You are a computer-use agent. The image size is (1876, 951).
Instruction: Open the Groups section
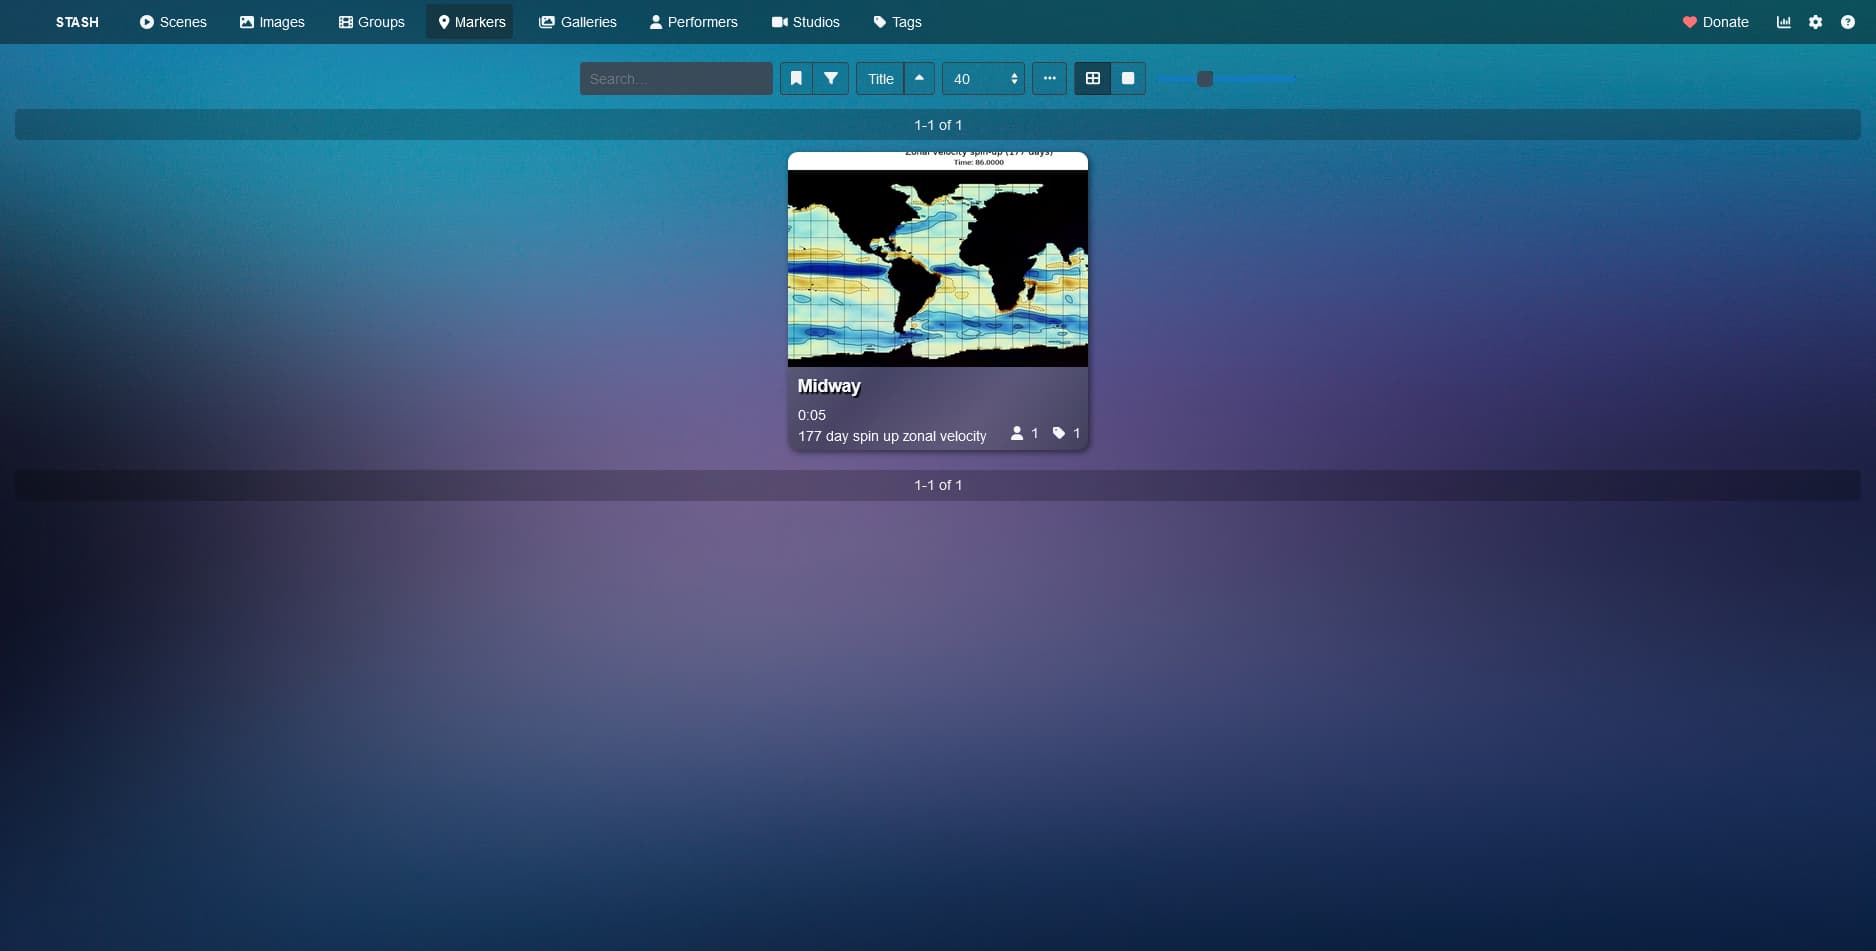(x=372, y=22)
